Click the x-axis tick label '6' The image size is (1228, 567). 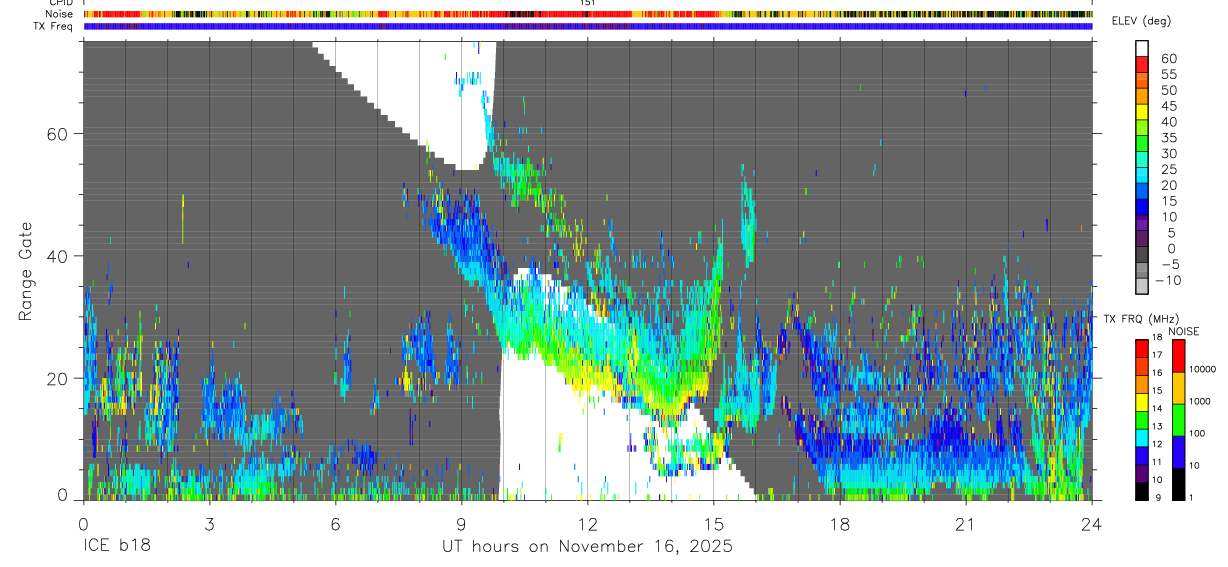click(335, 524)
